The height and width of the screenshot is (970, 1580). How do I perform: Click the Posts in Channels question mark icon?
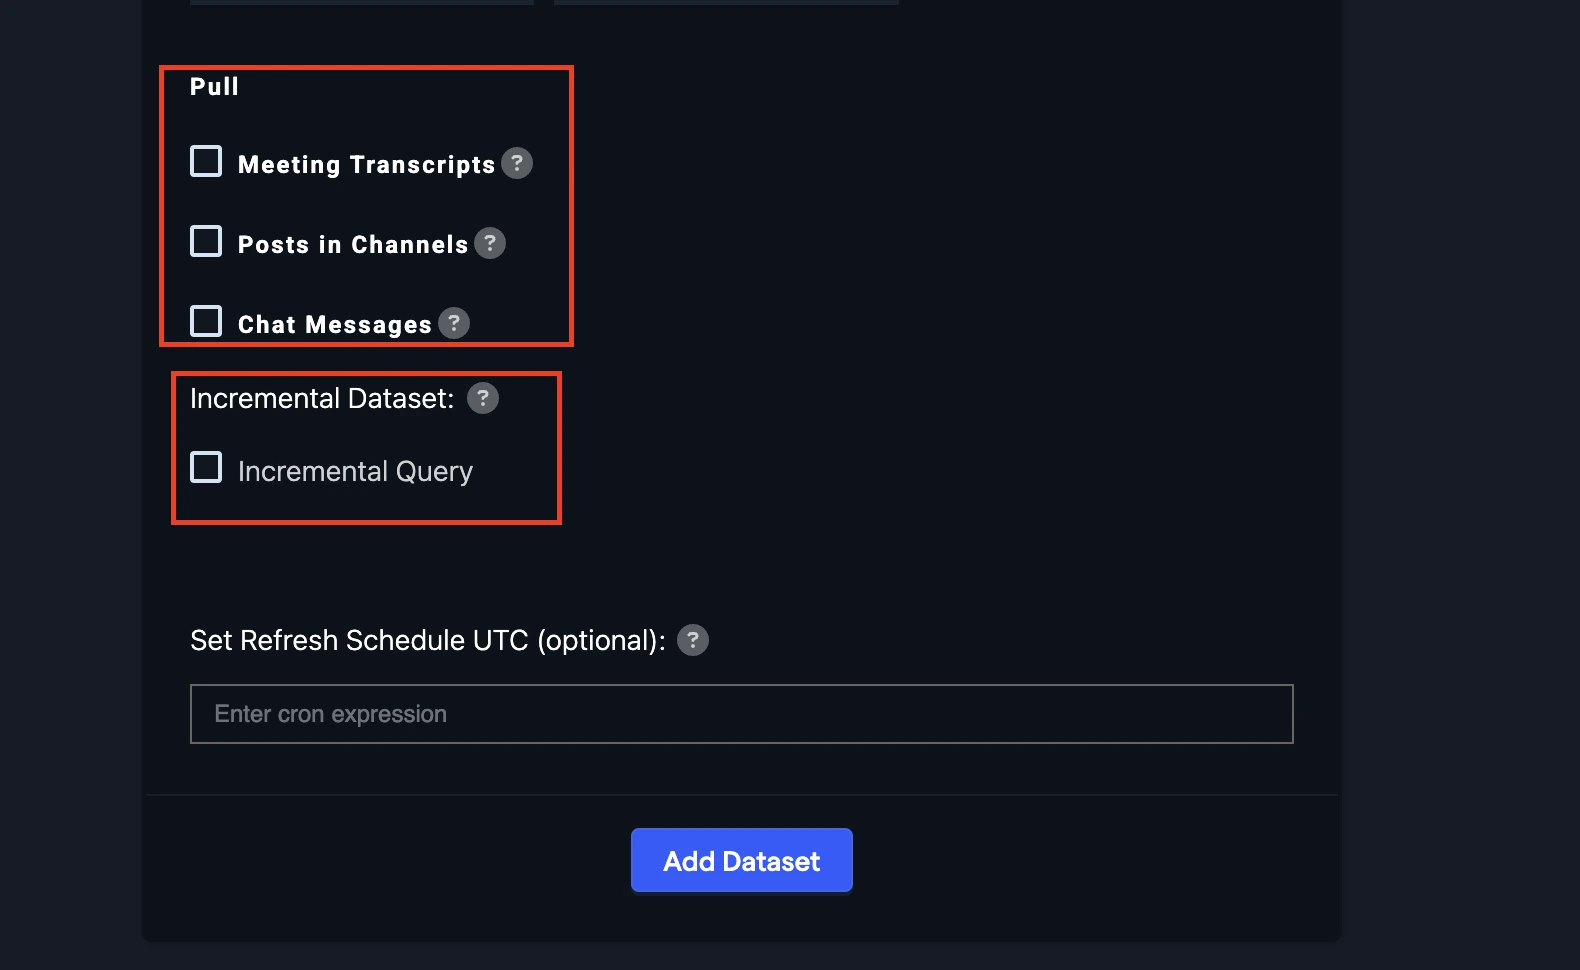[x=490, y=243]
